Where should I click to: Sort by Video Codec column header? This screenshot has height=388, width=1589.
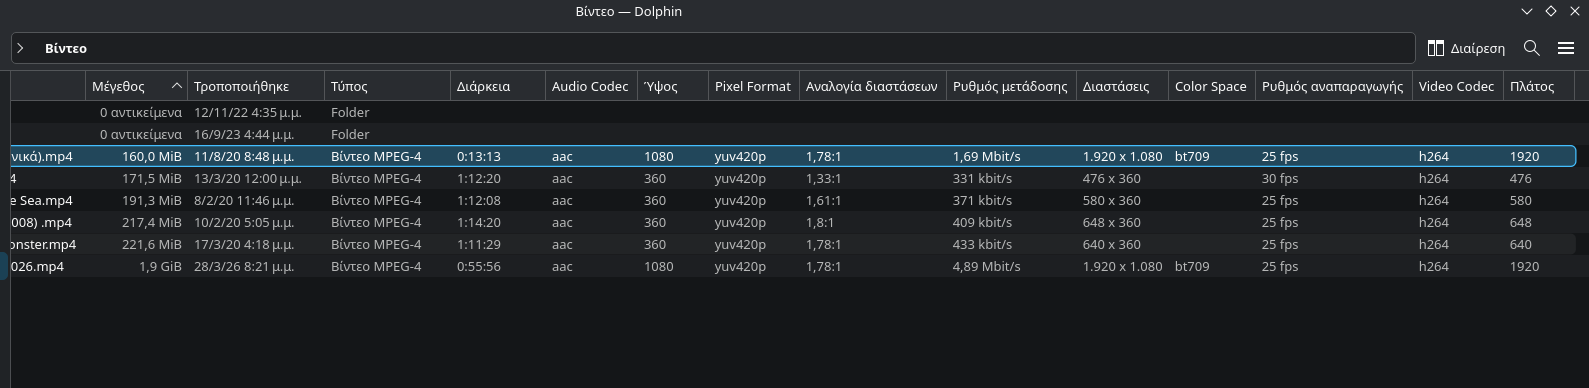tap(1457, 86)
